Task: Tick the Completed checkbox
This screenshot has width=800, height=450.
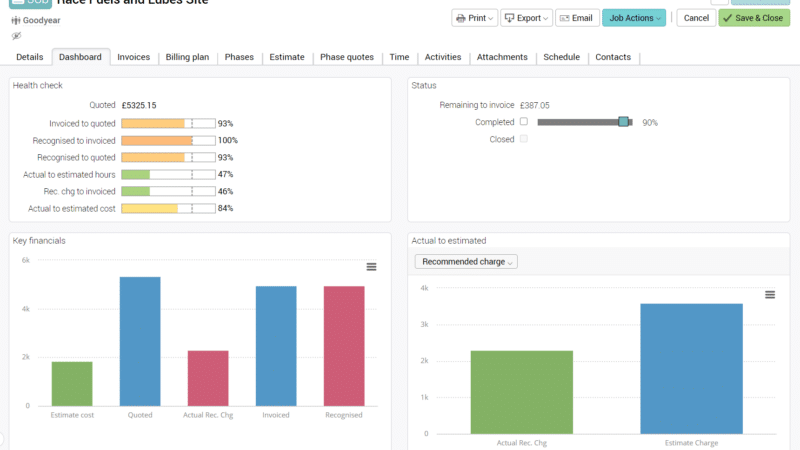Action: [x=523, y=121]
